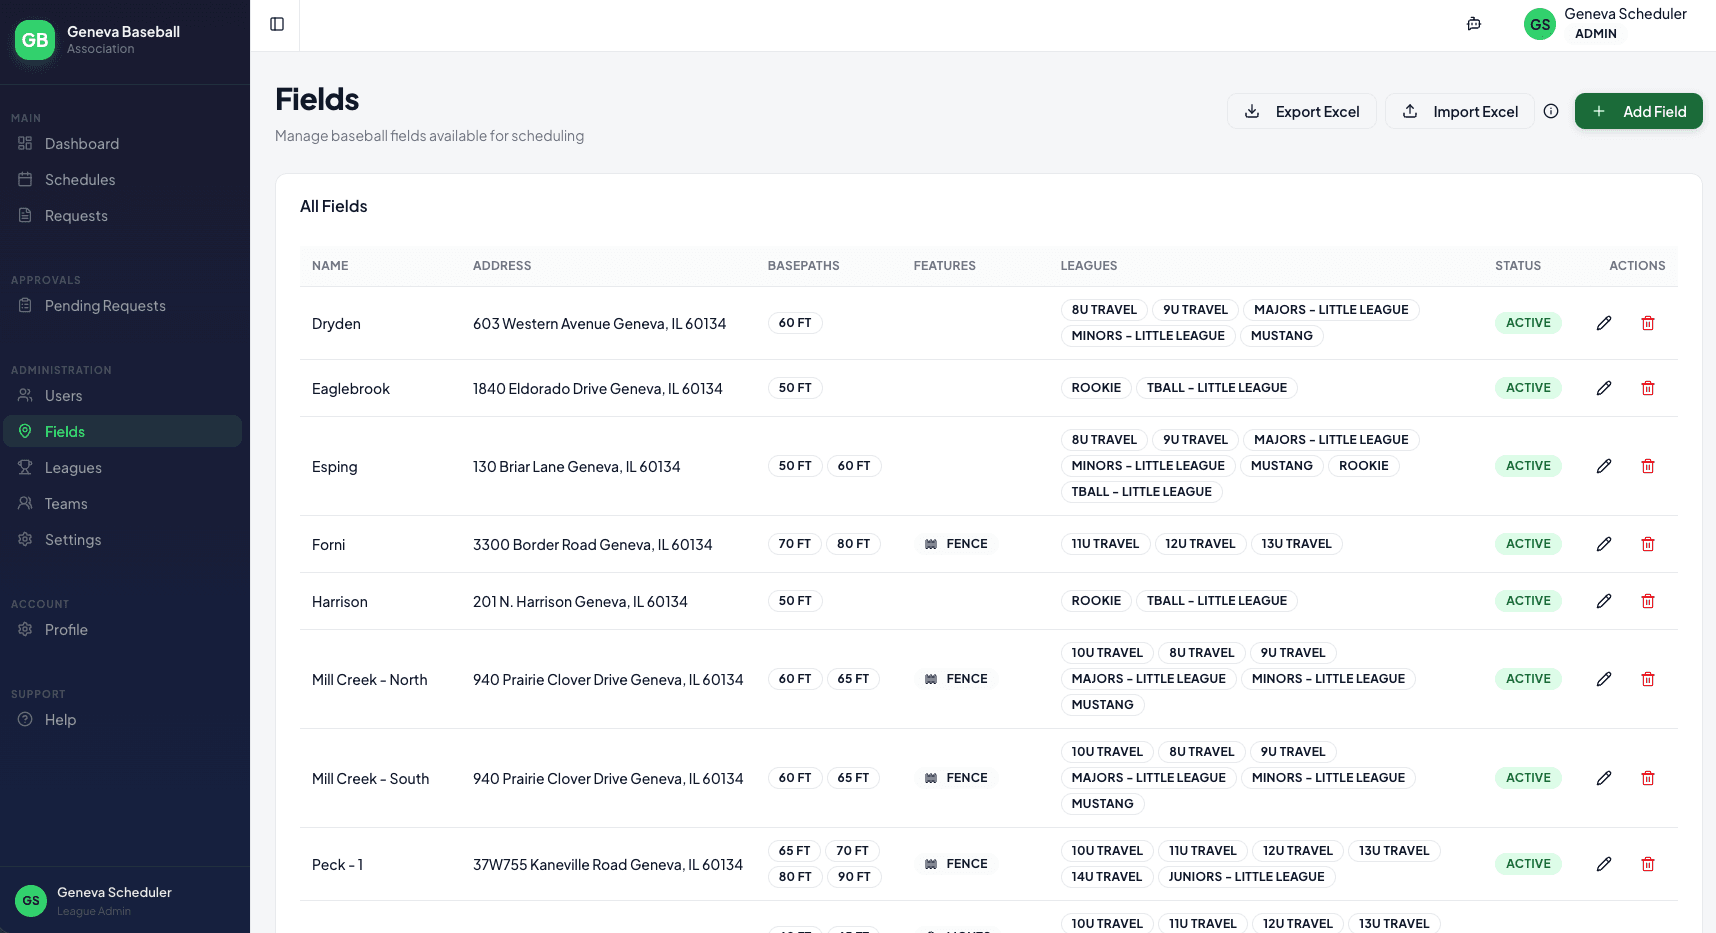Navigate to Leagues in the sidebar
The width and height of the screenshot is (1716, 933).
(74, 467)
